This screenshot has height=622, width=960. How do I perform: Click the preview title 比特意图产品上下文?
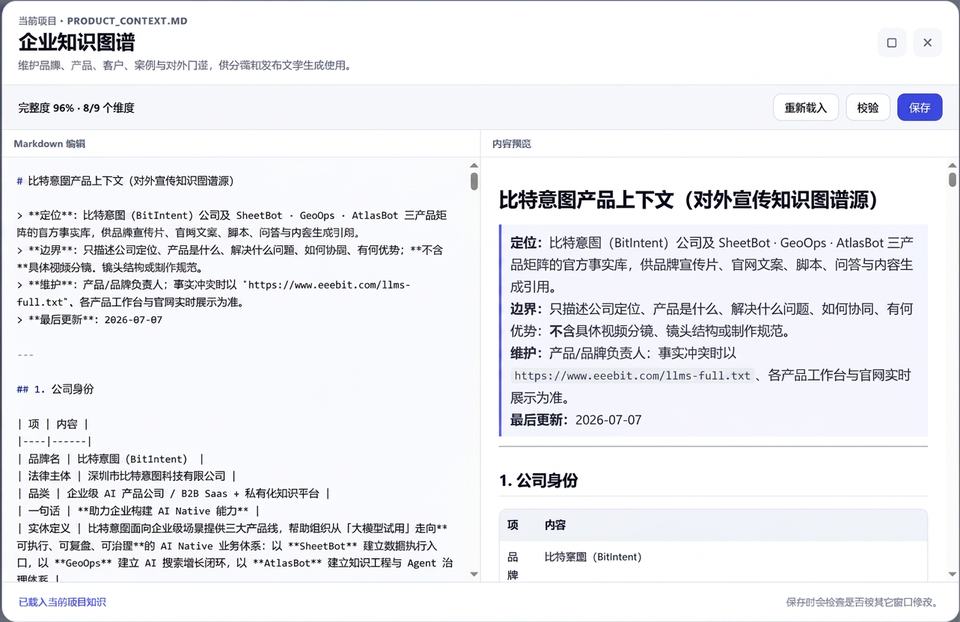[x=688, y=200]
